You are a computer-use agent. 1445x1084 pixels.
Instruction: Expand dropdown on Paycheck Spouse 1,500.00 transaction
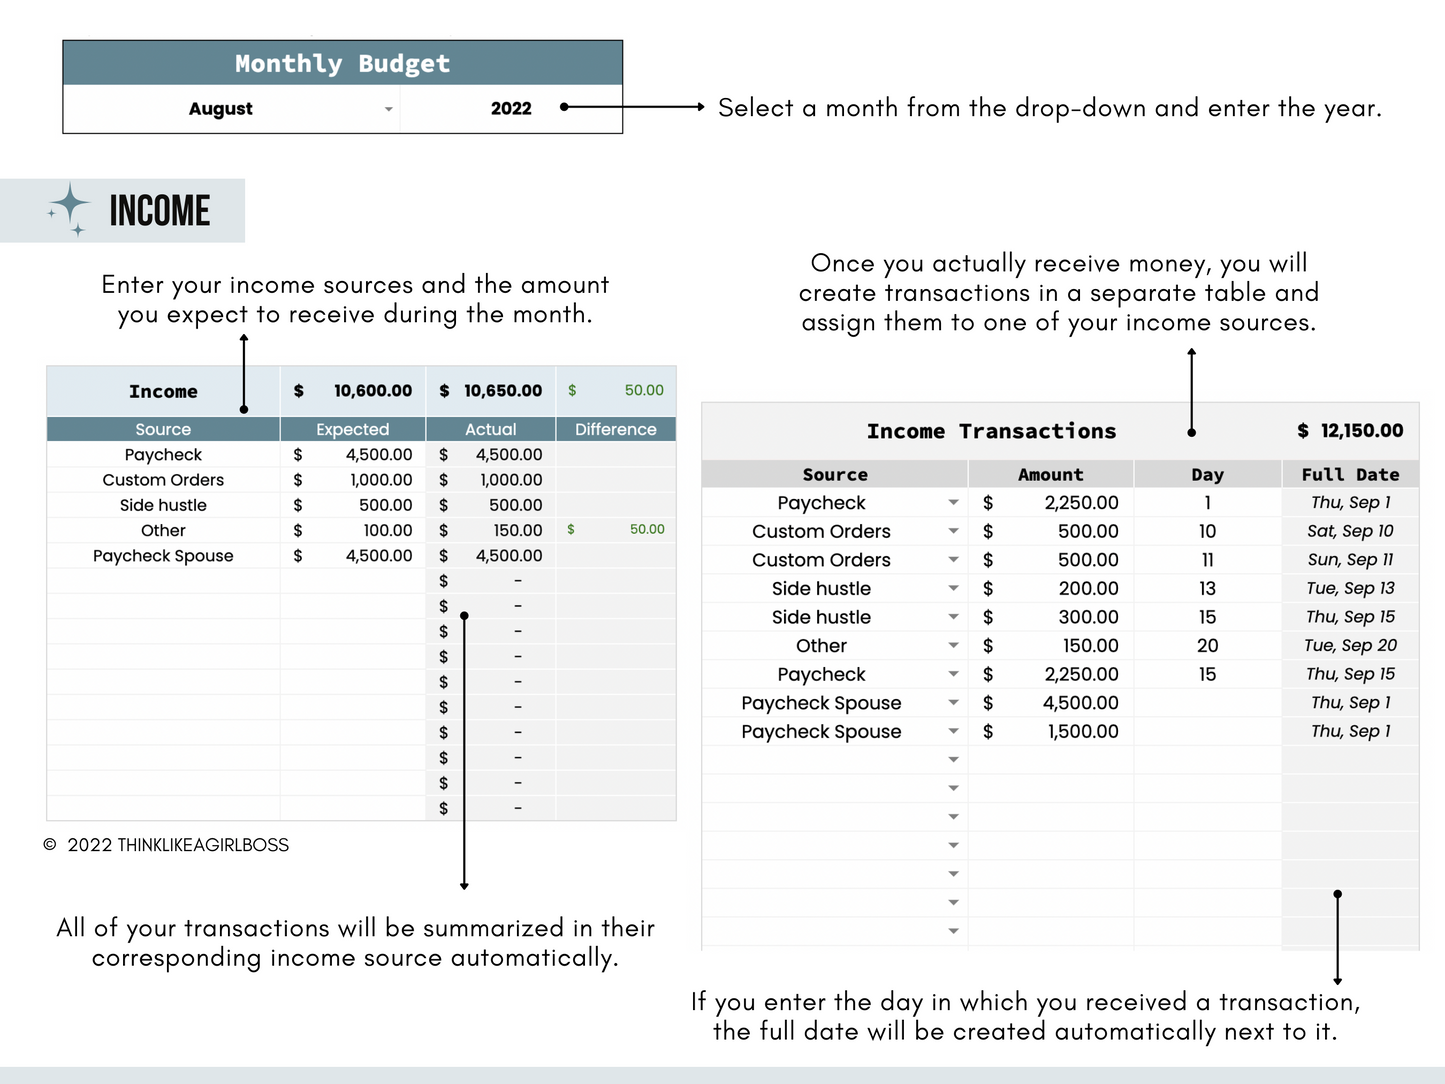[953, 732]
